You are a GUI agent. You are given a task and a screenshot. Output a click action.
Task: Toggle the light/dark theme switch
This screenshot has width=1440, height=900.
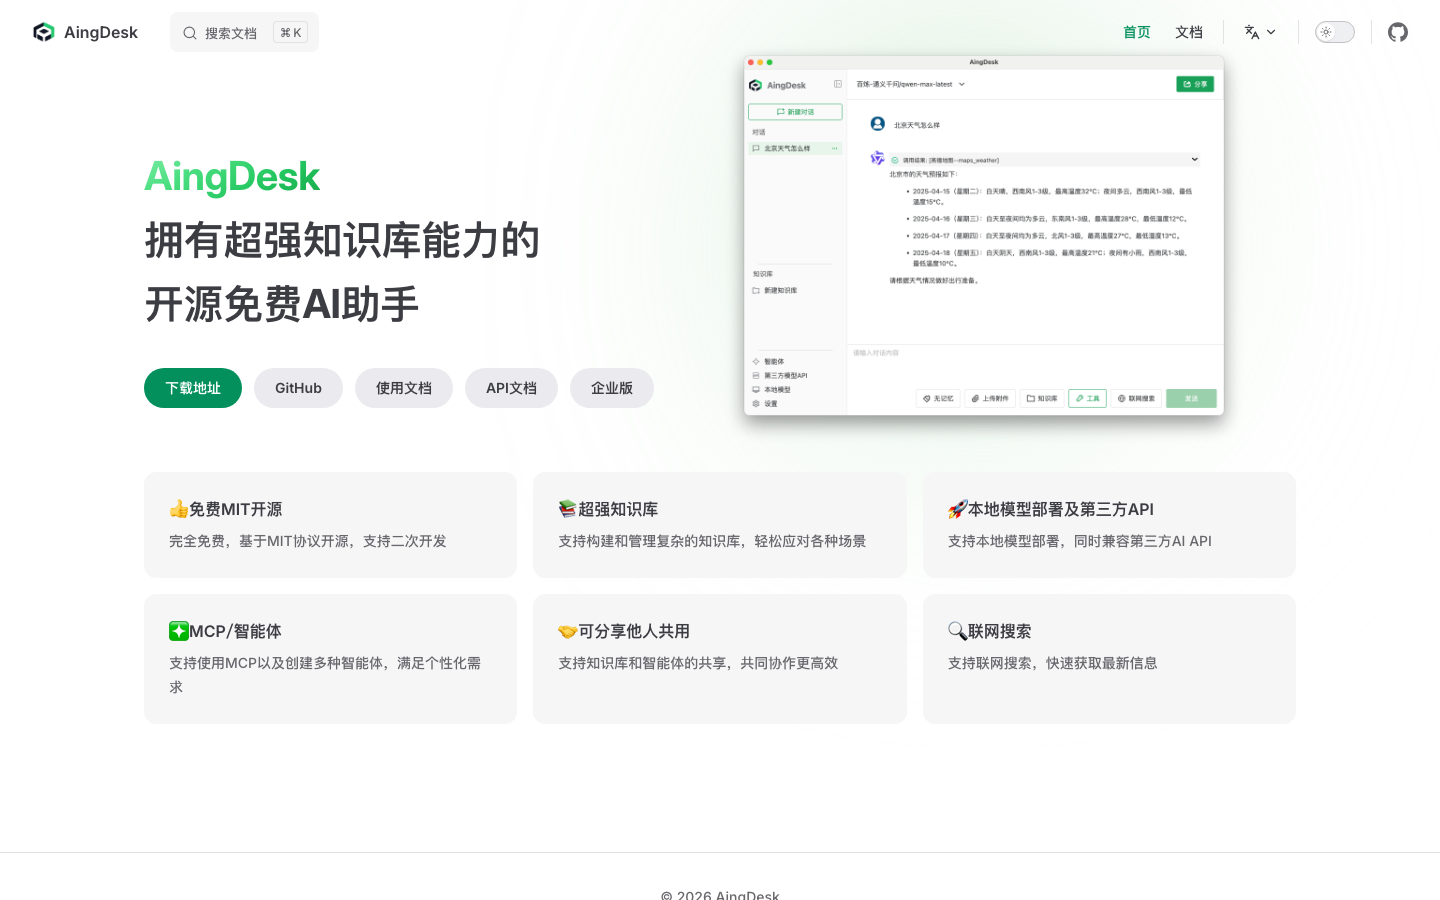pyautogui.click(x=1334, y=32)
